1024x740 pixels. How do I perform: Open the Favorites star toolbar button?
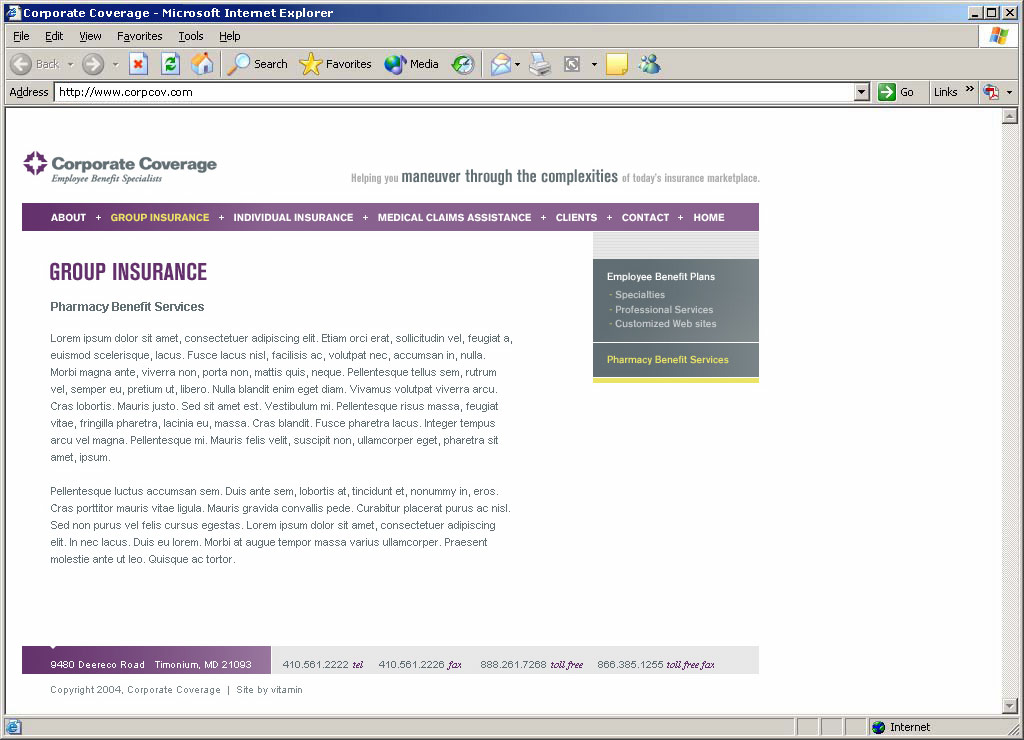(335, 64)
